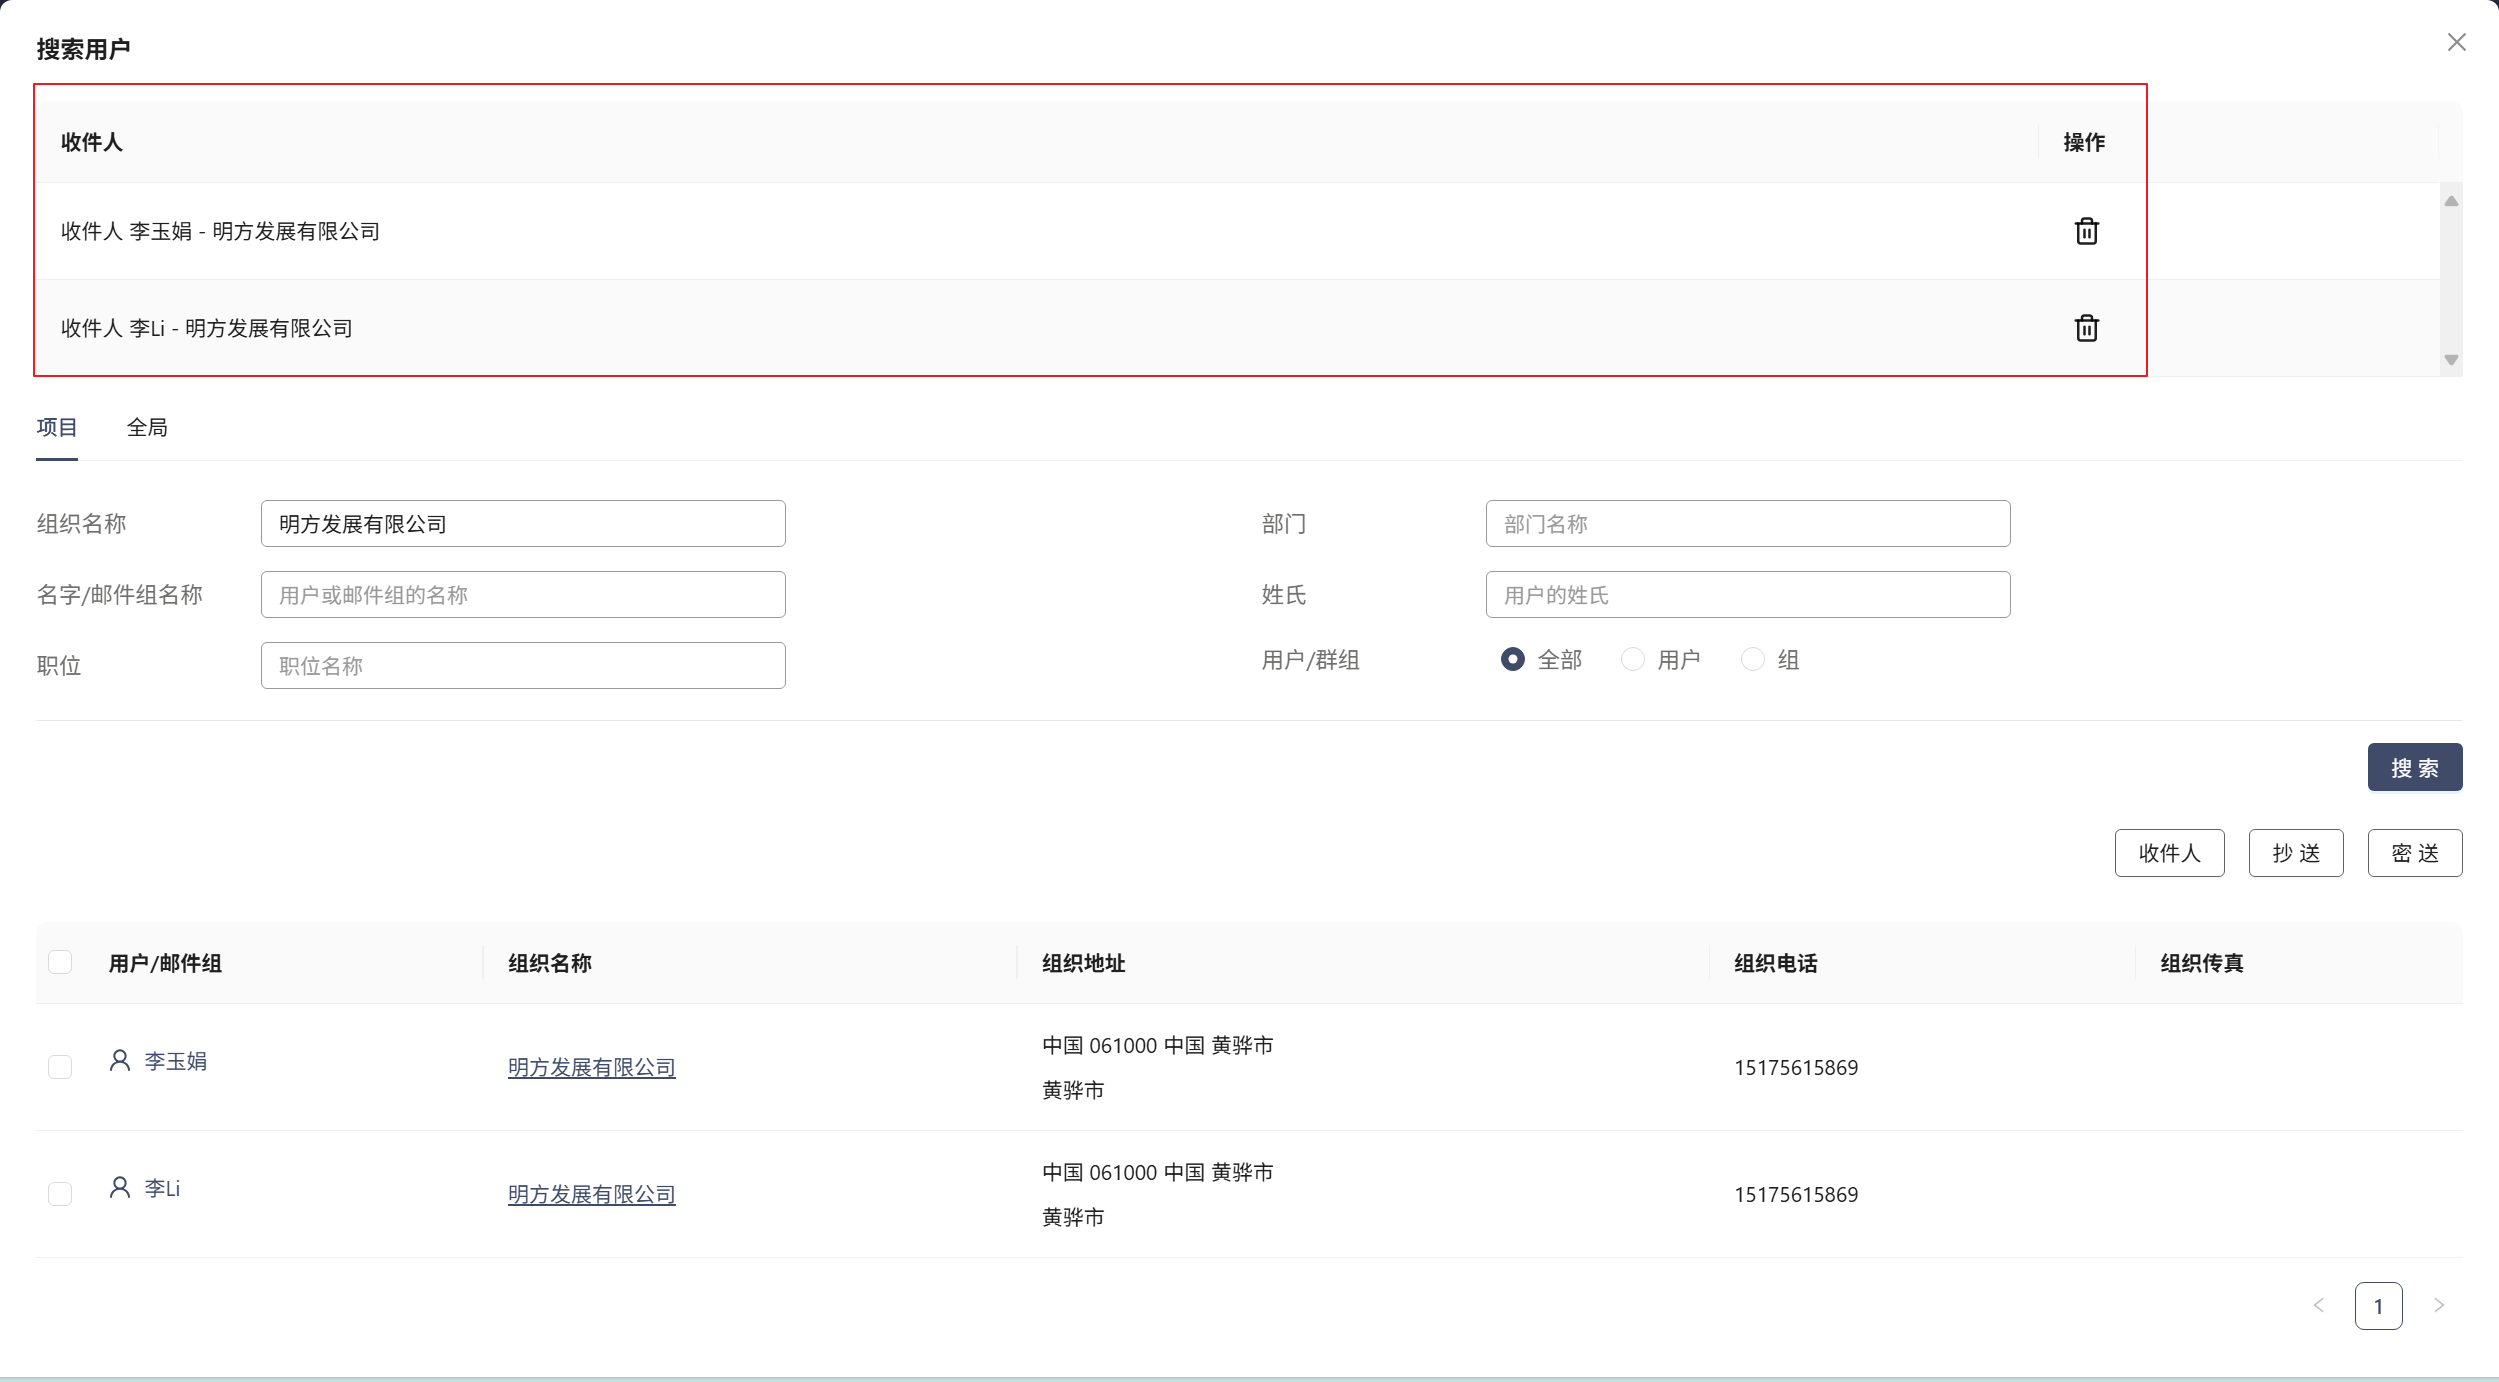
Task: Switch to the 项目 tab
Action: click(x=57, y=428)
